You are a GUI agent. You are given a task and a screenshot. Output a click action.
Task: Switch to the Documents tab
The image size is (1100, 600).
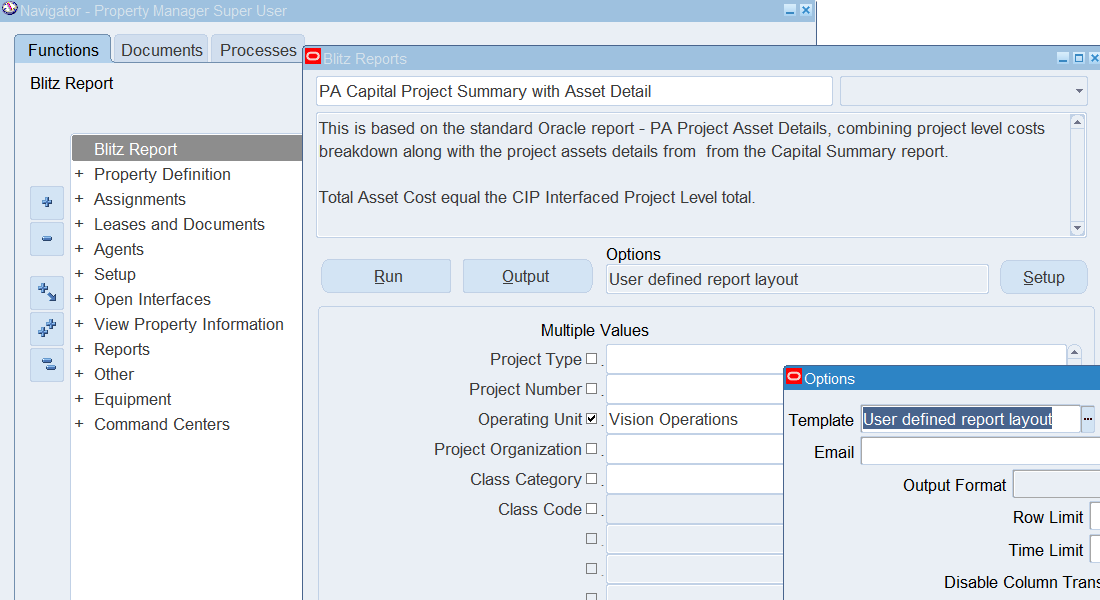tap(161, 50)
